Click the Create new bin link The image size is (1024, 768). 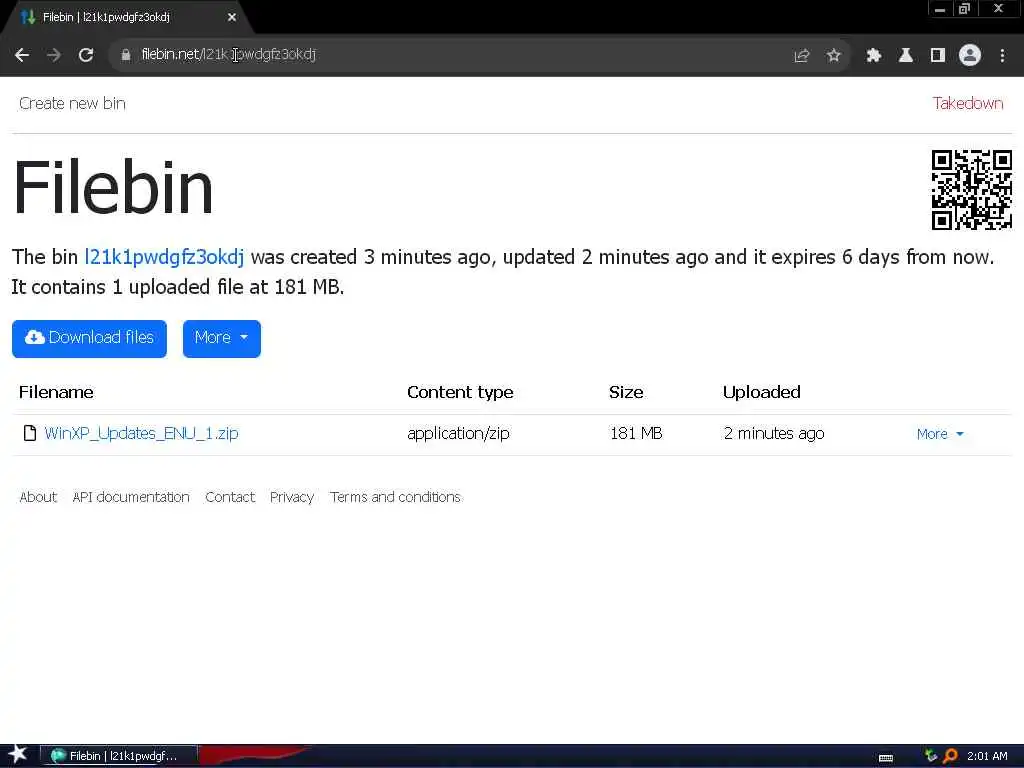point(72,103)
